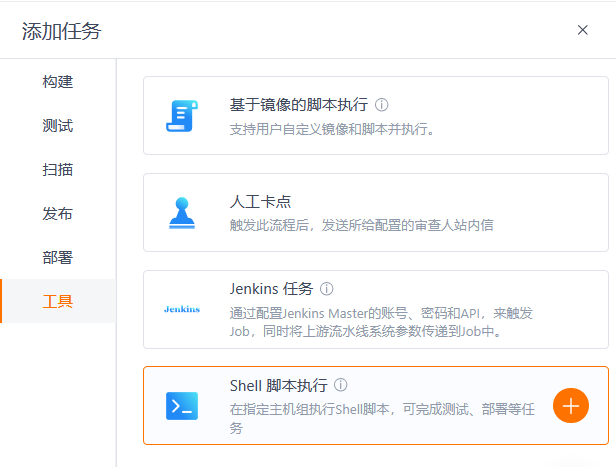Choose the Jenkins 任务 title

tap(271, 289)
